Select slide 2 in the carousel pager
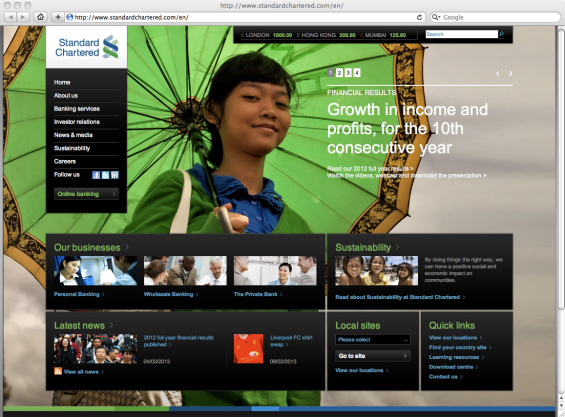 point(339,73)
